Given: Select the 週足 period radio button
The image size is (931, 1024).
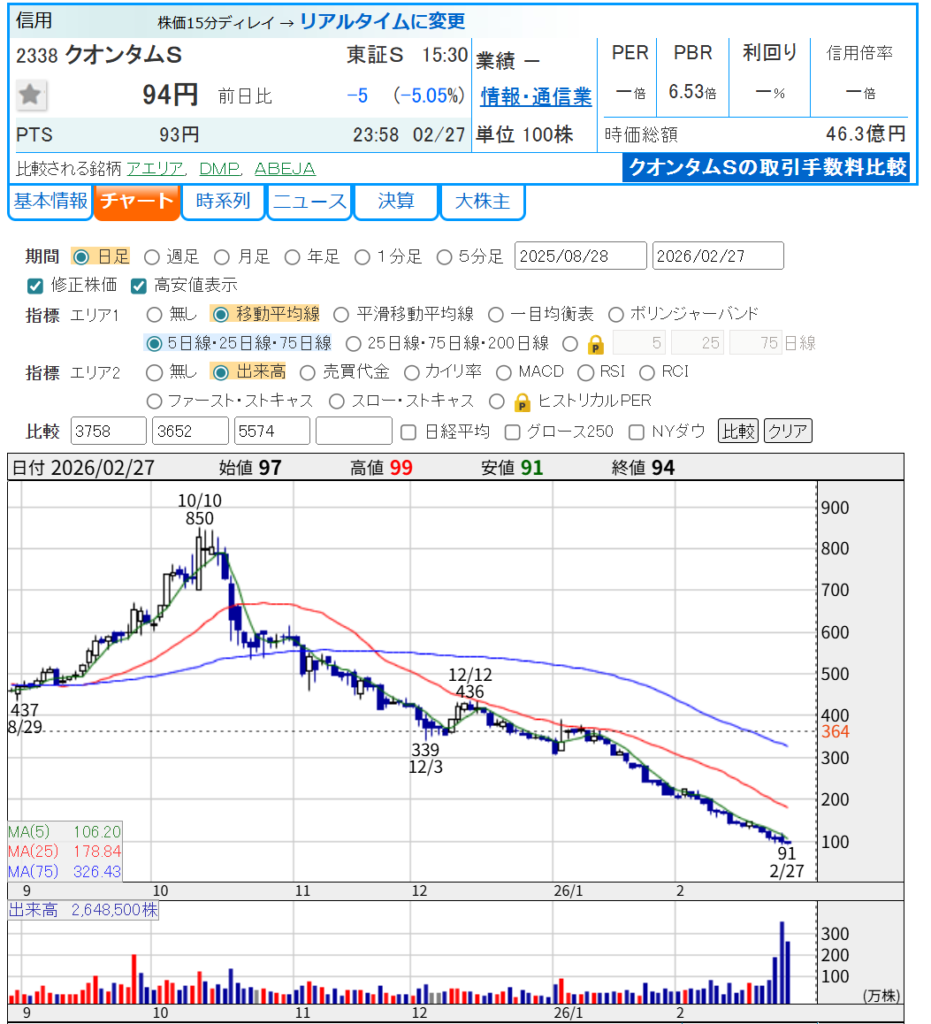Looking at the screenshot, I should [153, 257].
